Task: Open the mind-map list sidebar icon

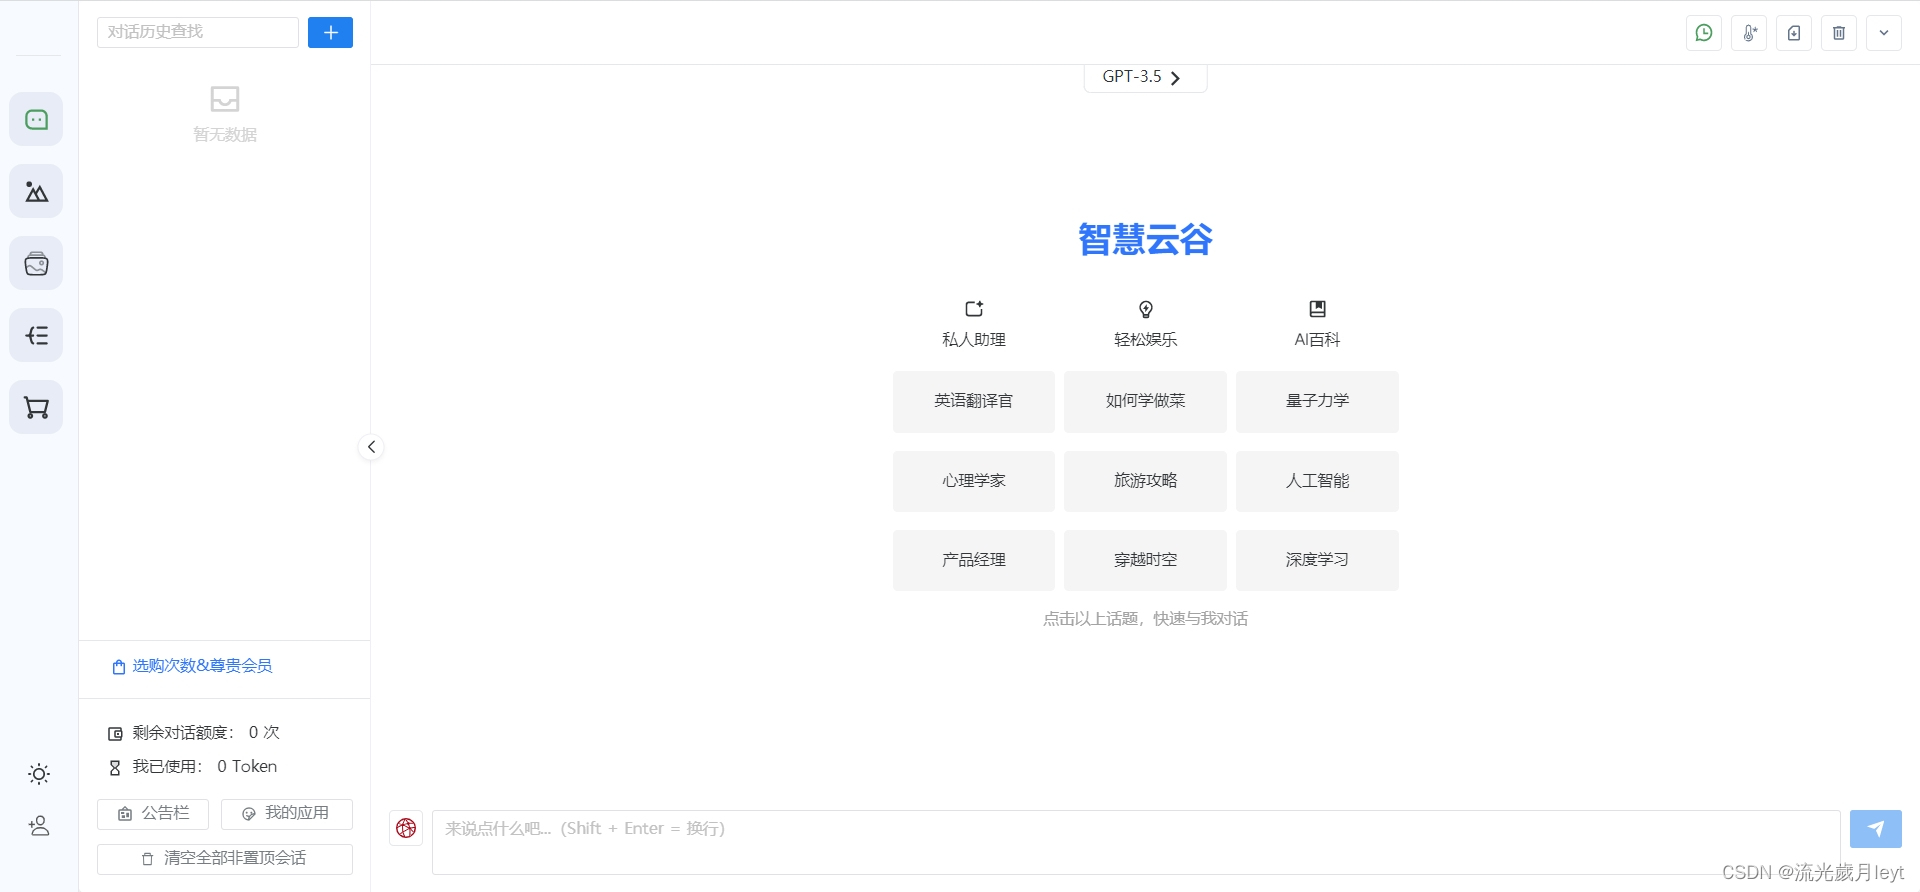Action: 36,336
